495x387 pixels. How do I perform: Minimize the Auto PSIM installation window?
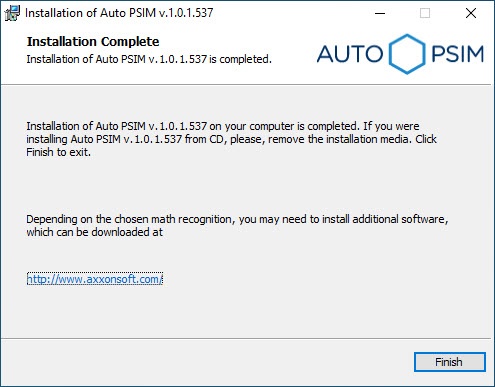tap(380, 13)
